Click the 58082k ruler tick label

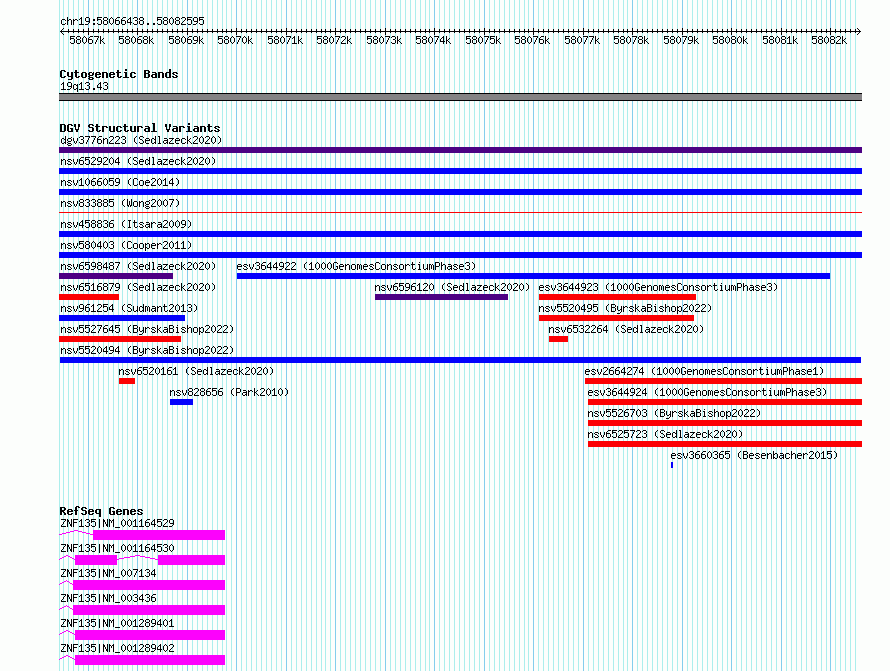[x=829, y=40]
